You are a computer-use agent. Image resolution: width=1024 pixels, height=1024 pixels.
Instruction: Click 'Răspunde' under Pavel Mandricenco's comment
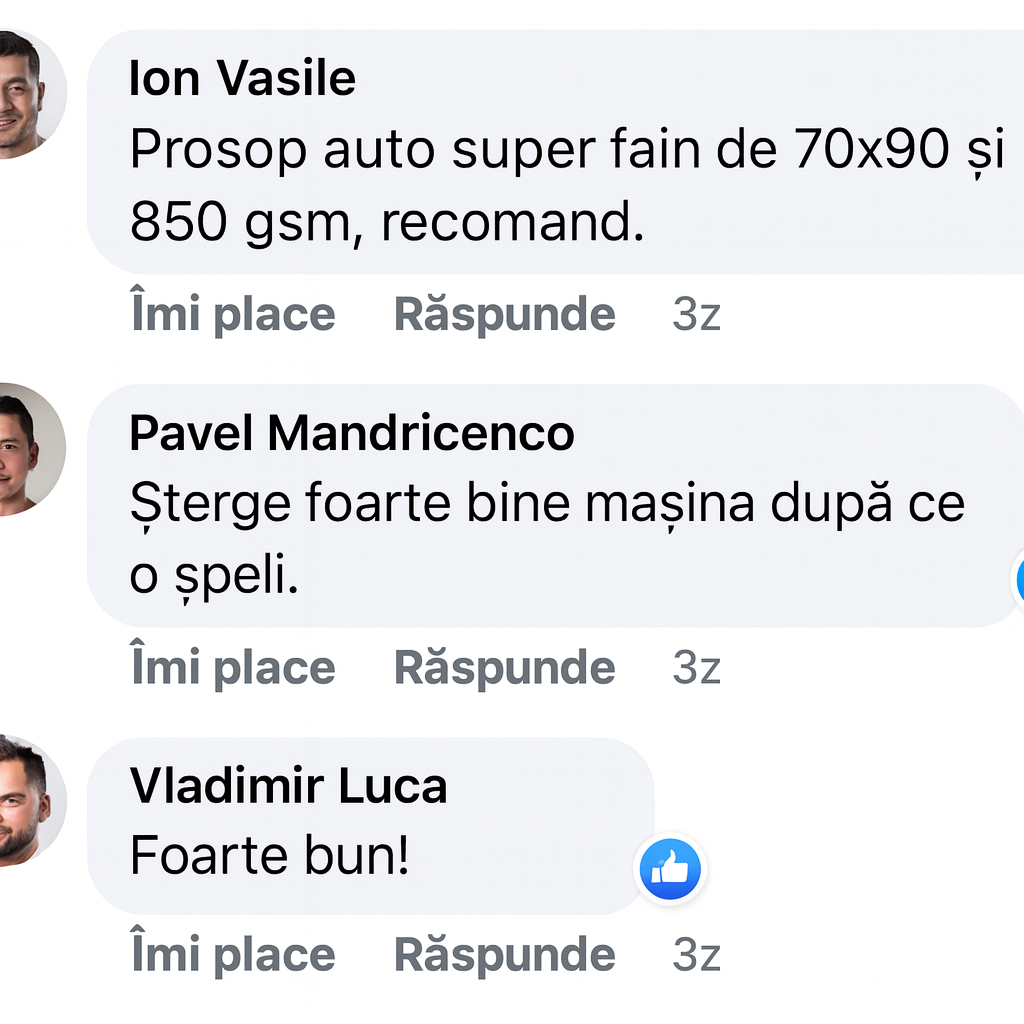click(x=505, y=667)
